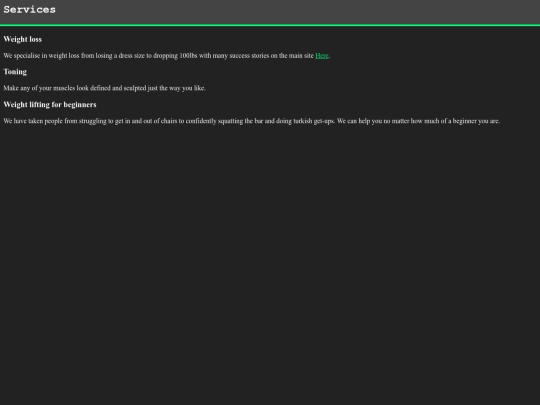Select the 'Weight loss' heading

coord(23,39)
